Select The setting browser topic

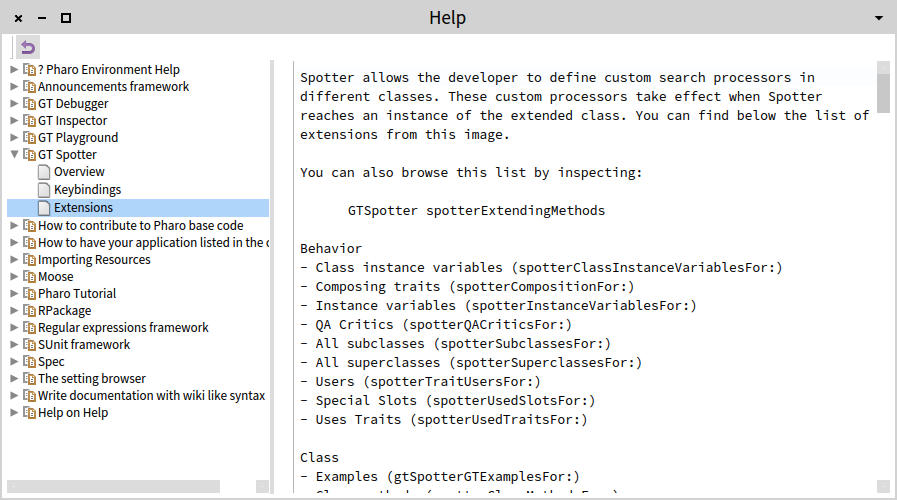click(92, 379)
